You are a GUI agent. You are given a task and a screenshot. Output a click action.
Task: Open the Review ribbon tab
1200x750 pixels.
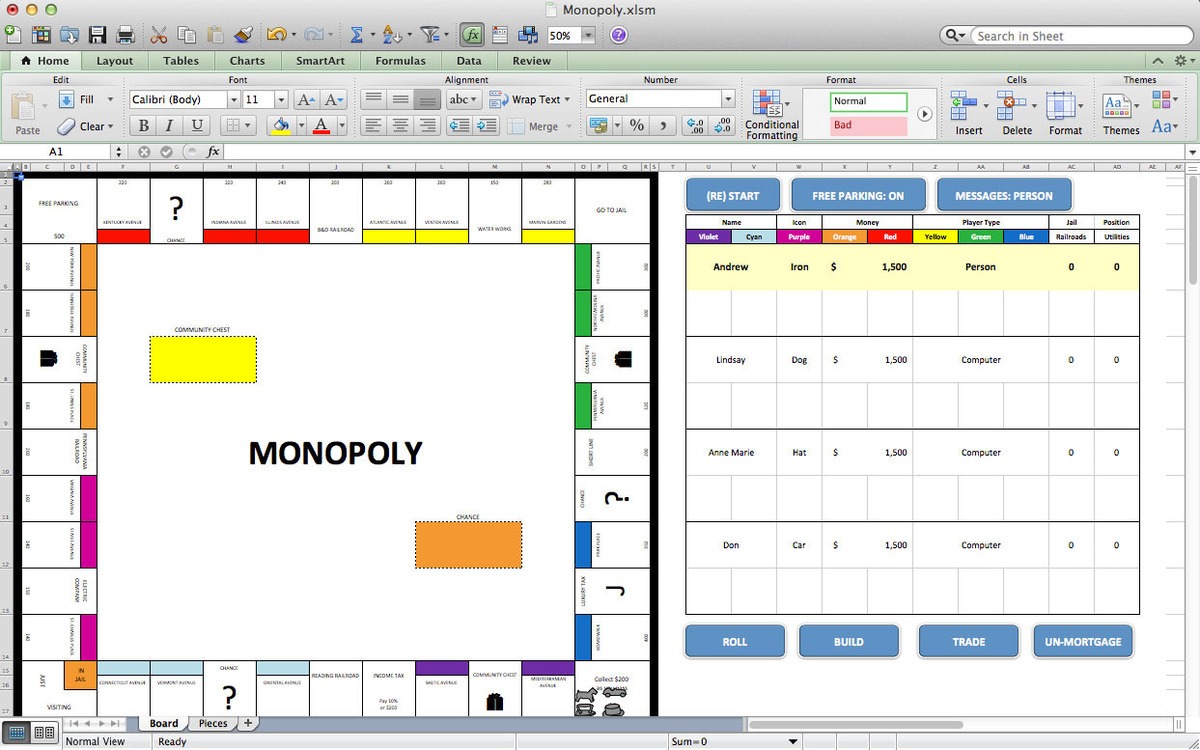[x=531, y=61]
